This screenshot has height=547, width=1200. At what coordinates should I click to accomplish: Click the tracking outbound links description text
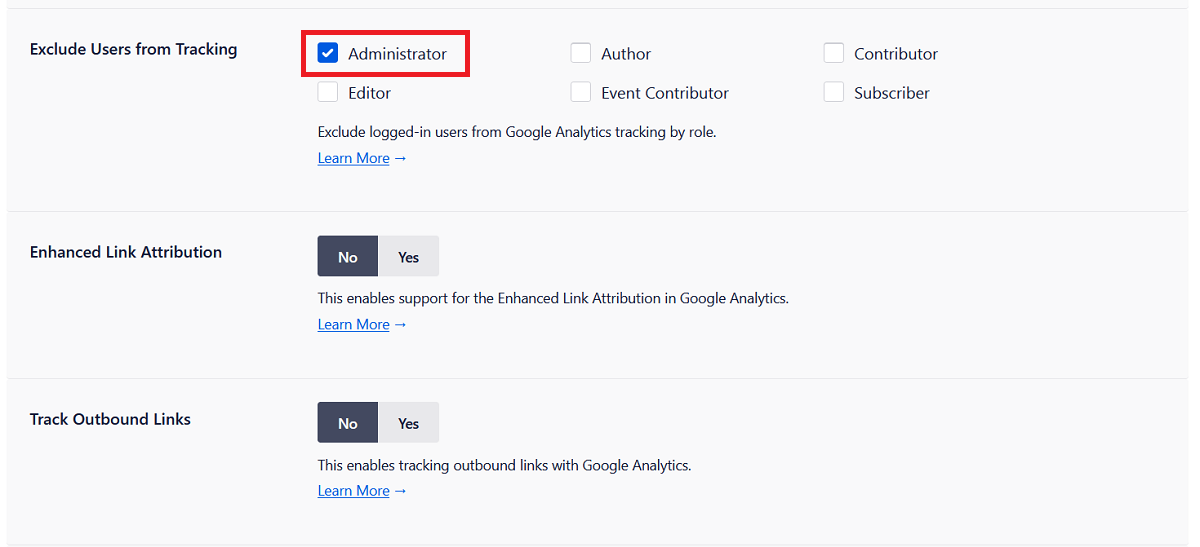tap(504, 465)
